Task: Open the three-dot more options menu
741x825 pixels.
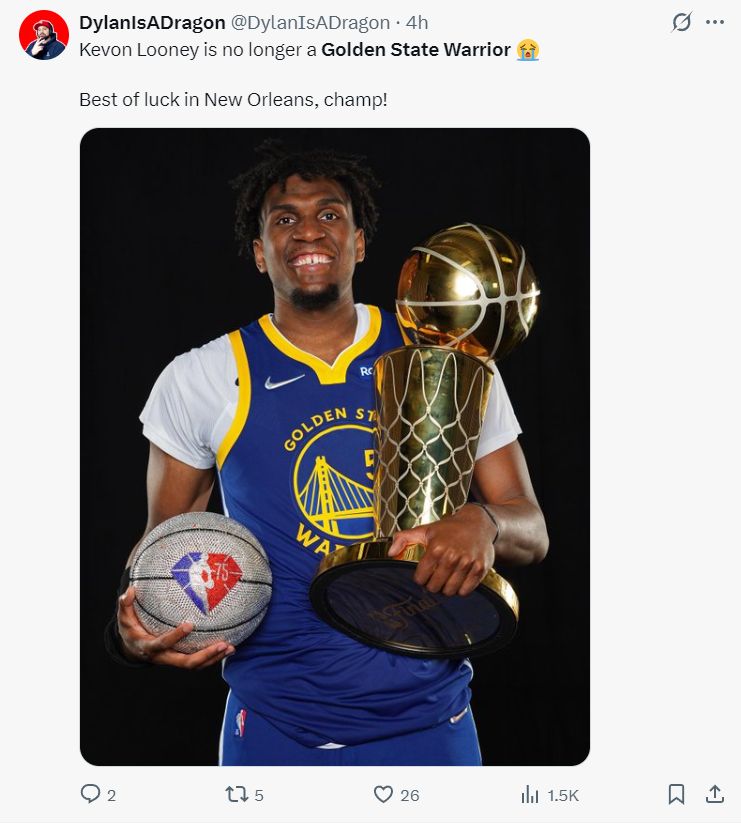Action: point(715,22)
